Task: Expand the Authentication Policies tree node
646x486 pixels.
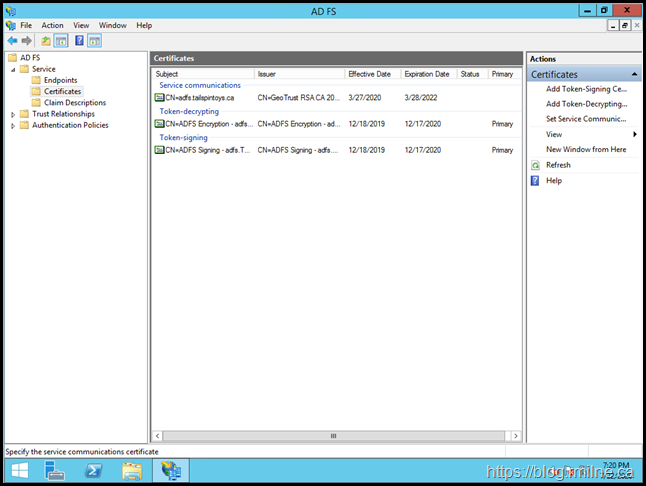Action: coord(13,125)
